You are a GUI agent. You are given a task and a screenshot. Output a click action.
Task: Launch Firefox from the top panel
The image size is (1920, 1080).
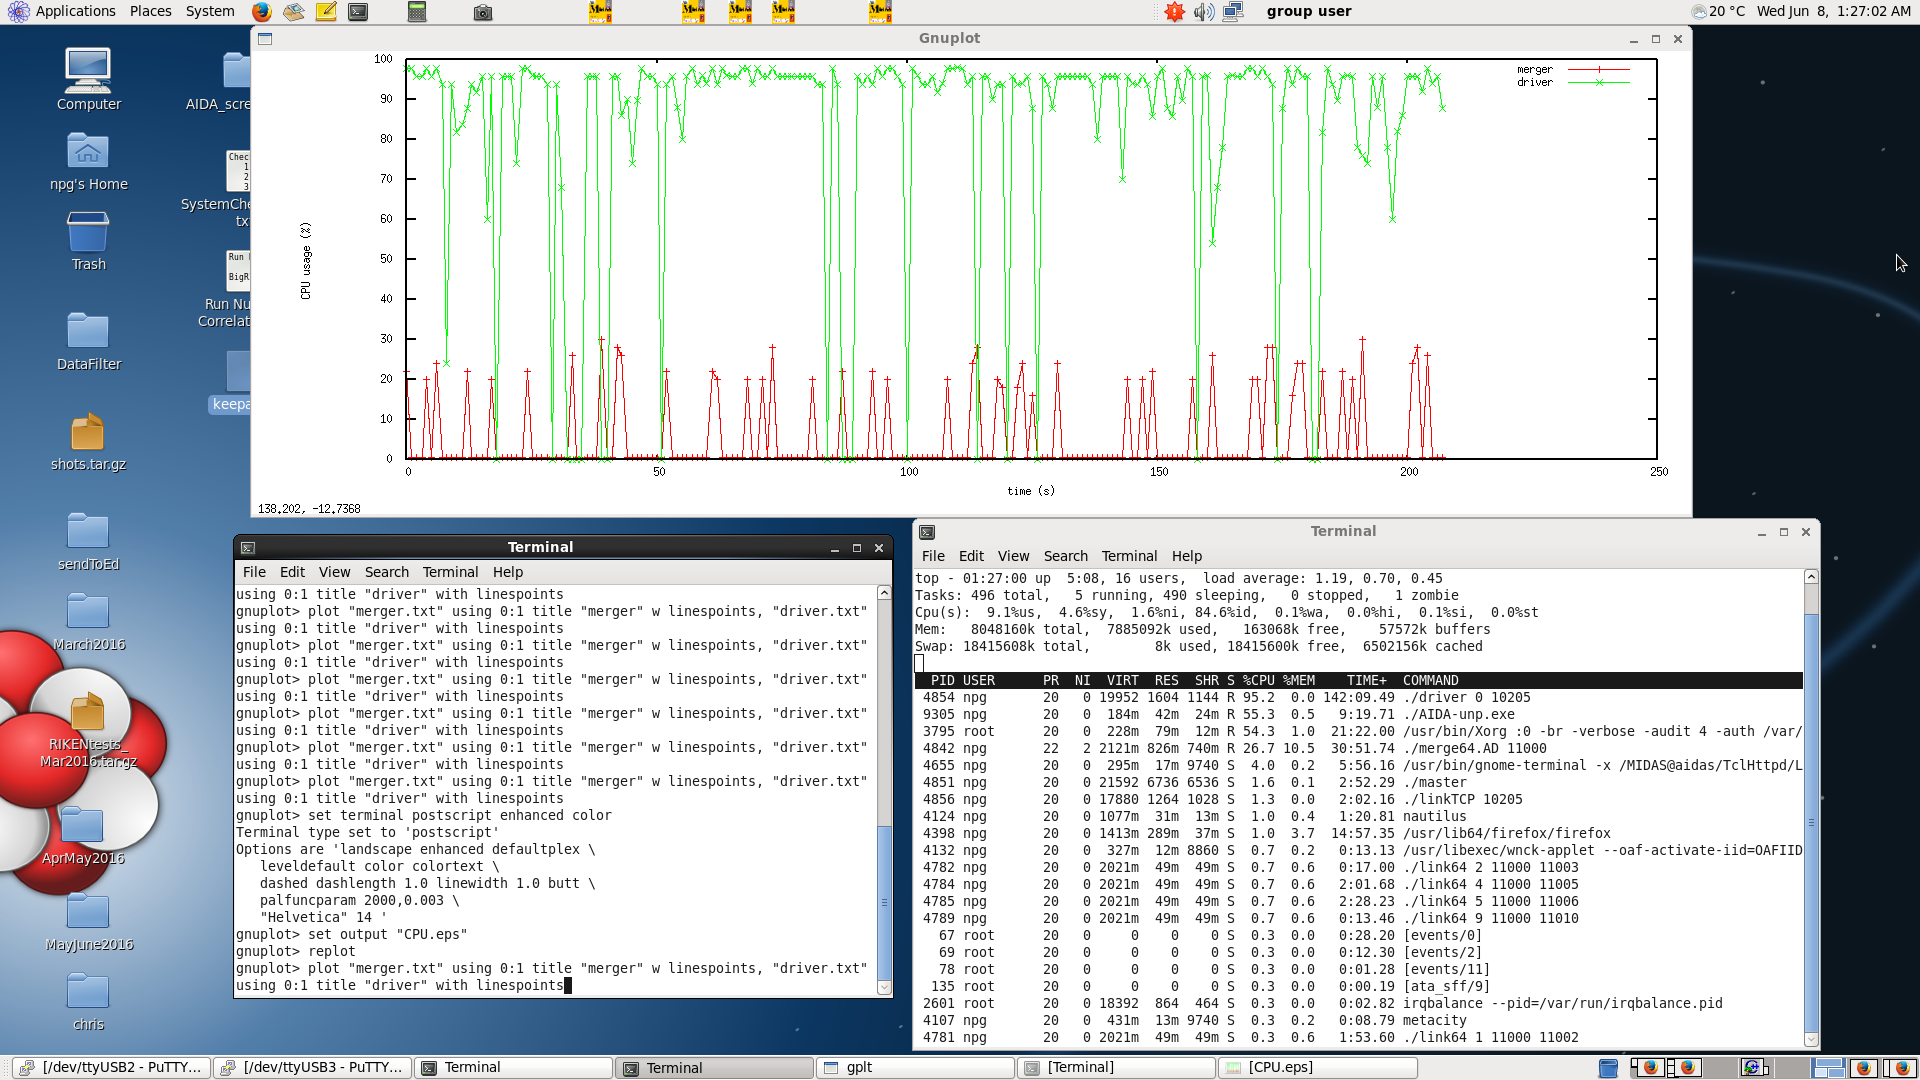pos(261,12)
